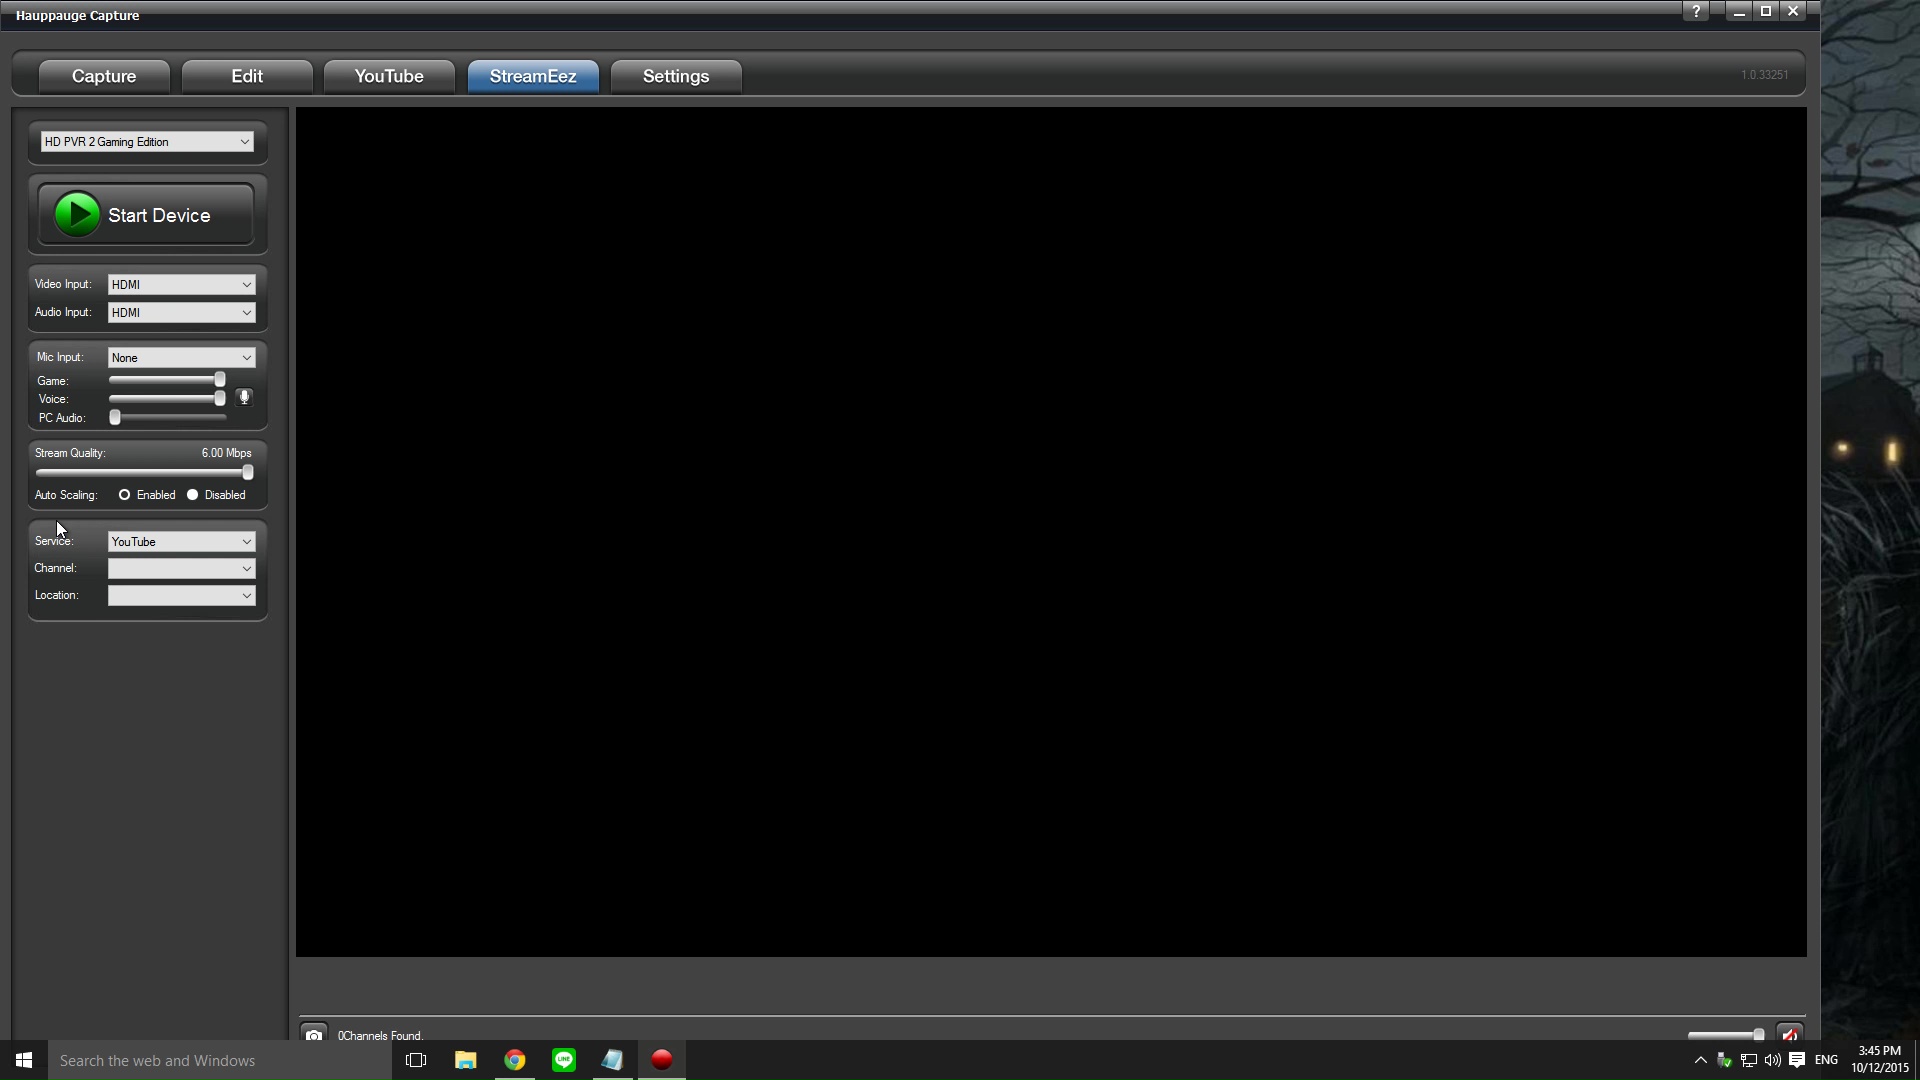Open the Action Center notifications icon

coord(1797,1060)
